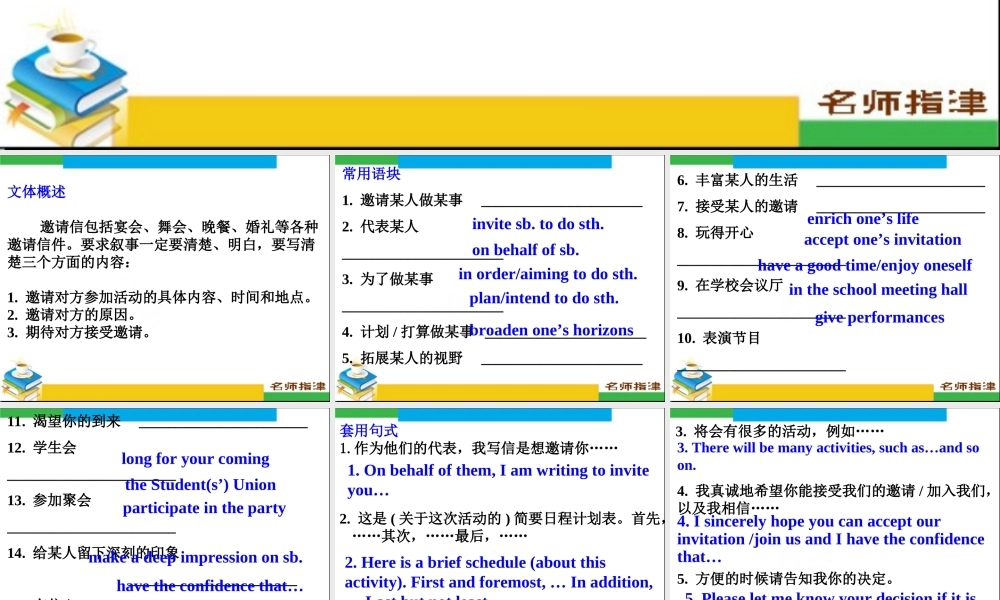Select the 名师指津 brand logo top right
1000x600 pixels.
pyautogui.click(x=905, y=103)
